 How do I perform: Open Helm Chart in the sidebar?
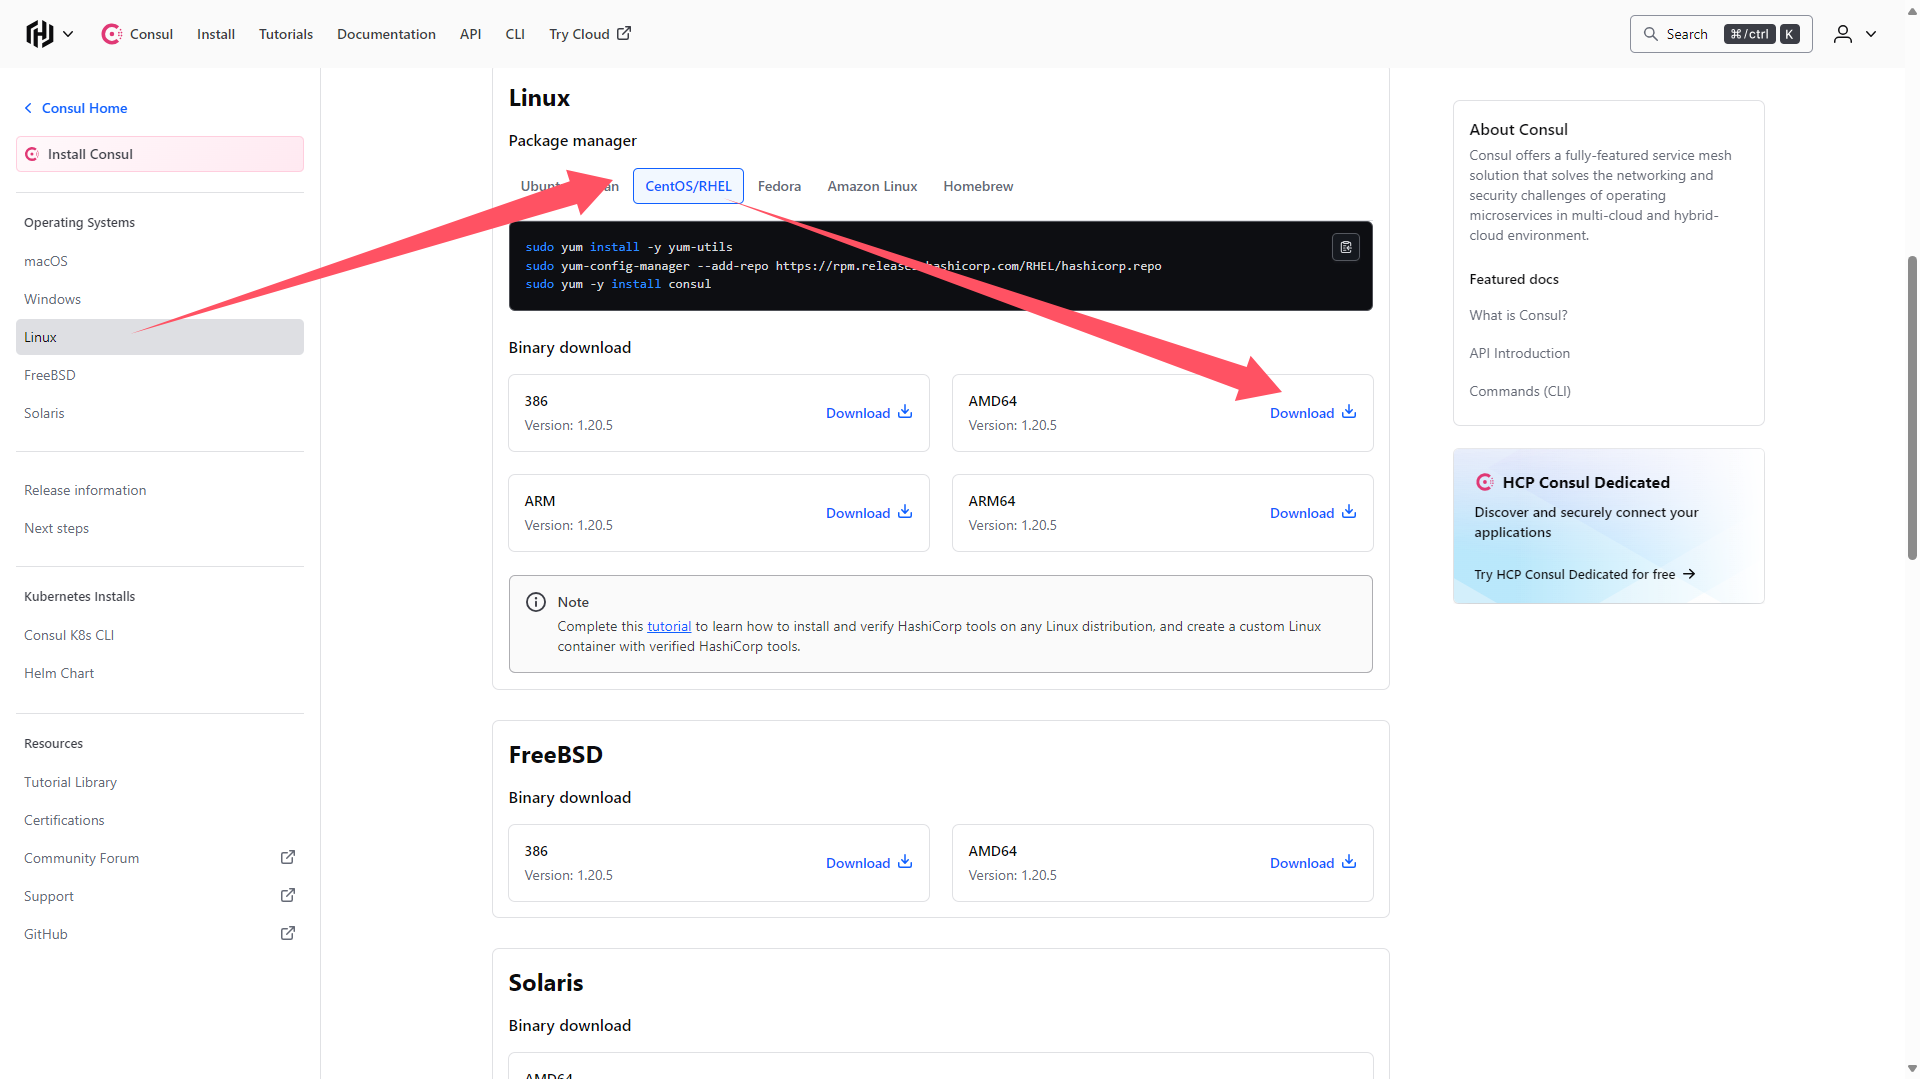click(59, 673)
